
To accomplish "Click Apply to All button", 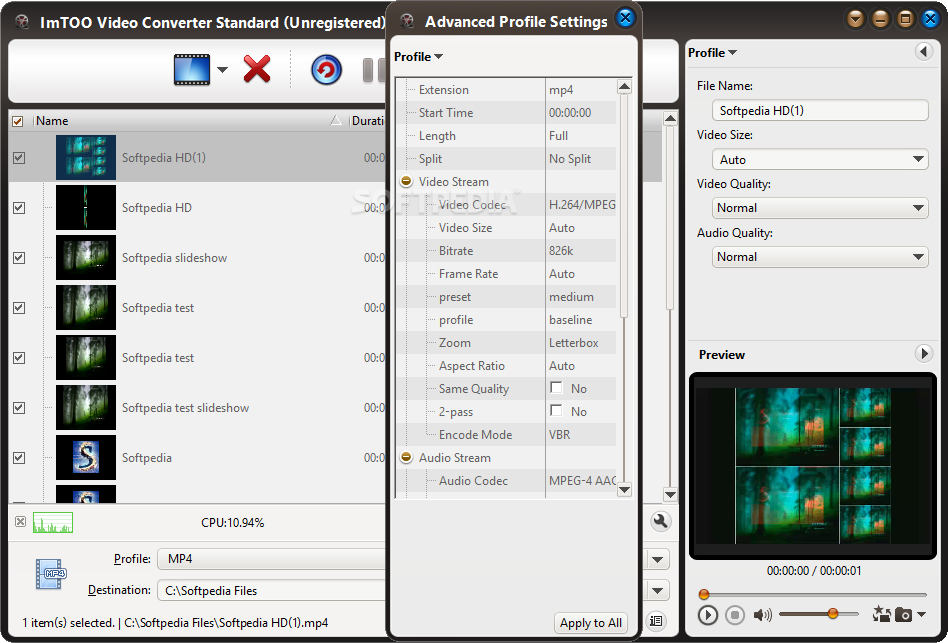I will pyautogui.click(x=591, y=623).
